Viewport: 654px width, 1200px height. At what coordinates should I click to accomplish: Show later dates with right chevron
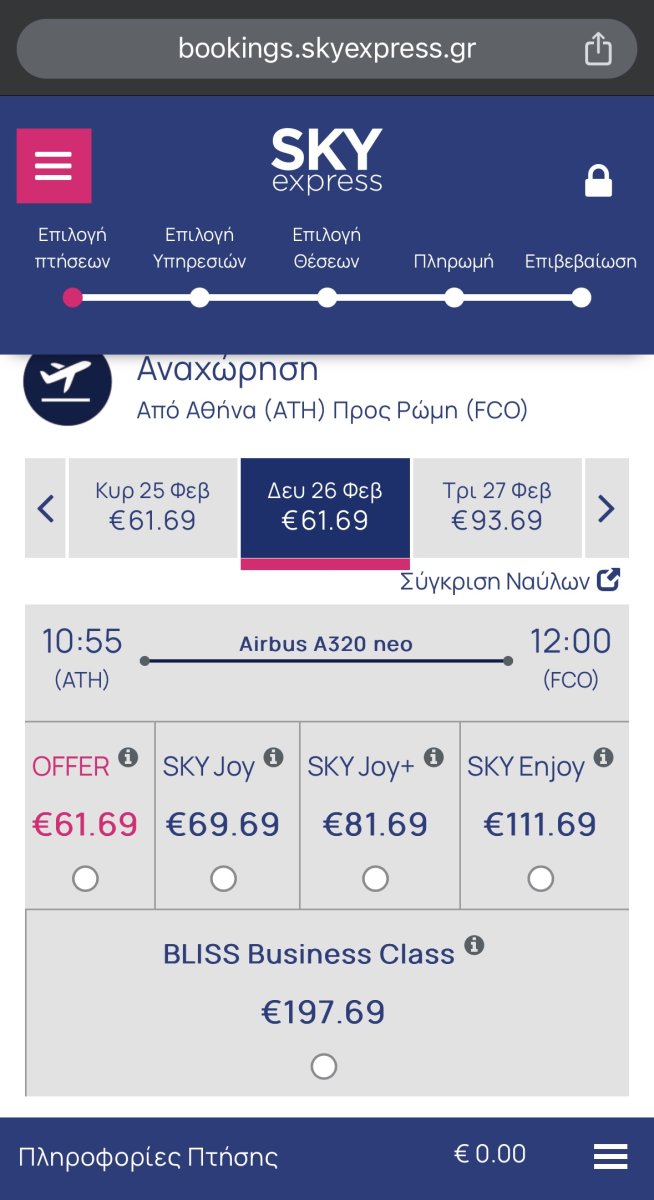[607, 508]
